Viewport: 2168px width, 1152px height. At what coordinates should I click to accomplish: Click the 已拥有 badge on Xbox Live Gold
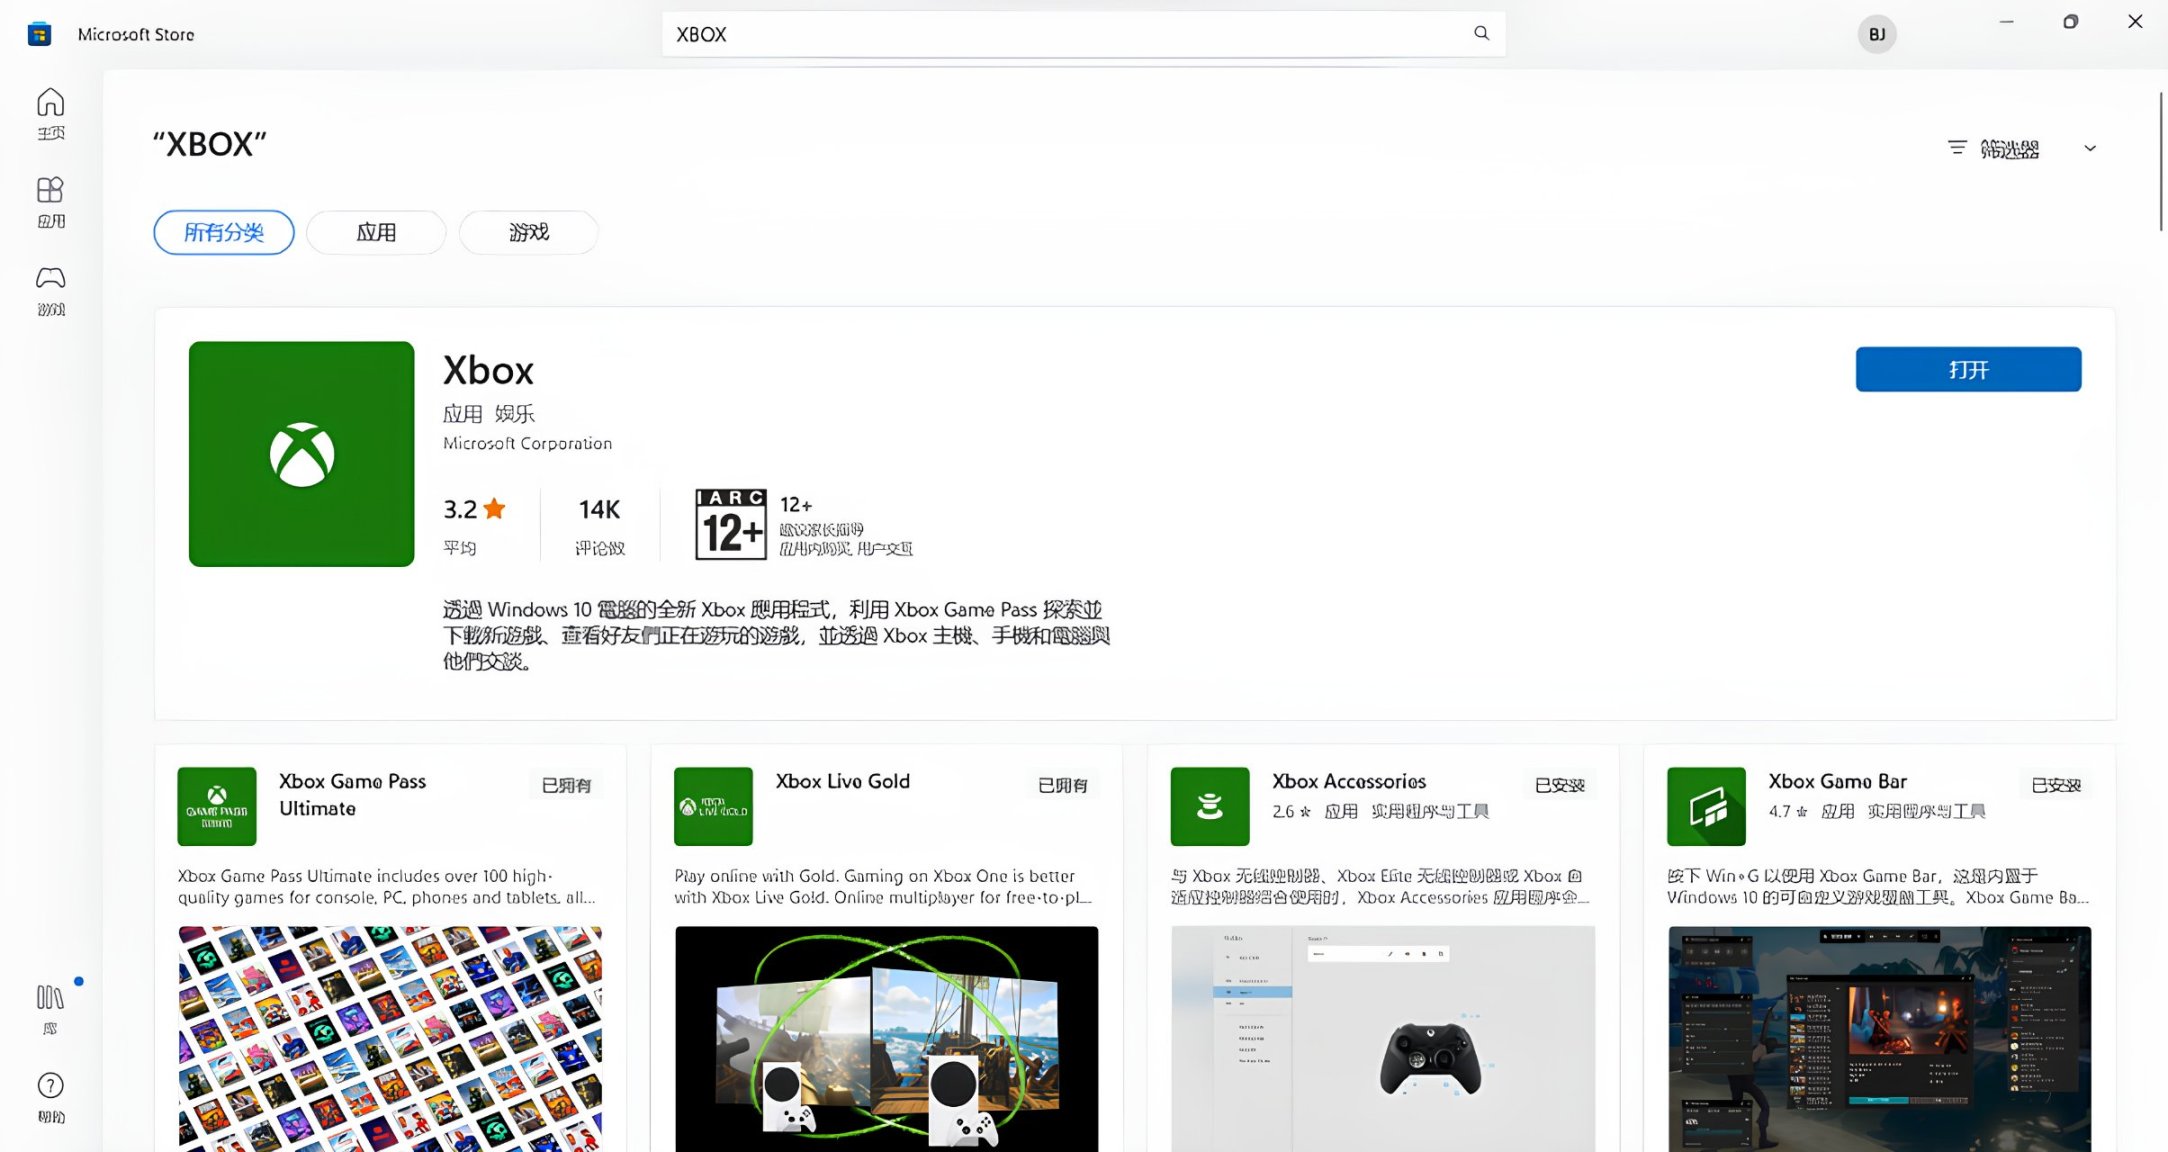click(x=1062, y=785)
